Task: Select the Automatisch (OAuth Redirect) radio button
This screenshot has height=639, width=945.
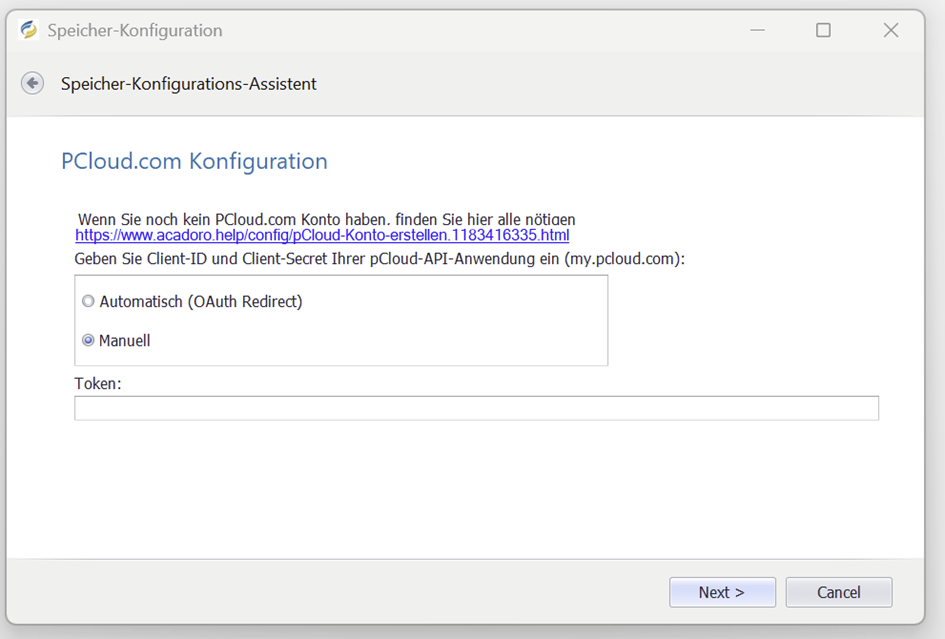Action: pos(88,301)
